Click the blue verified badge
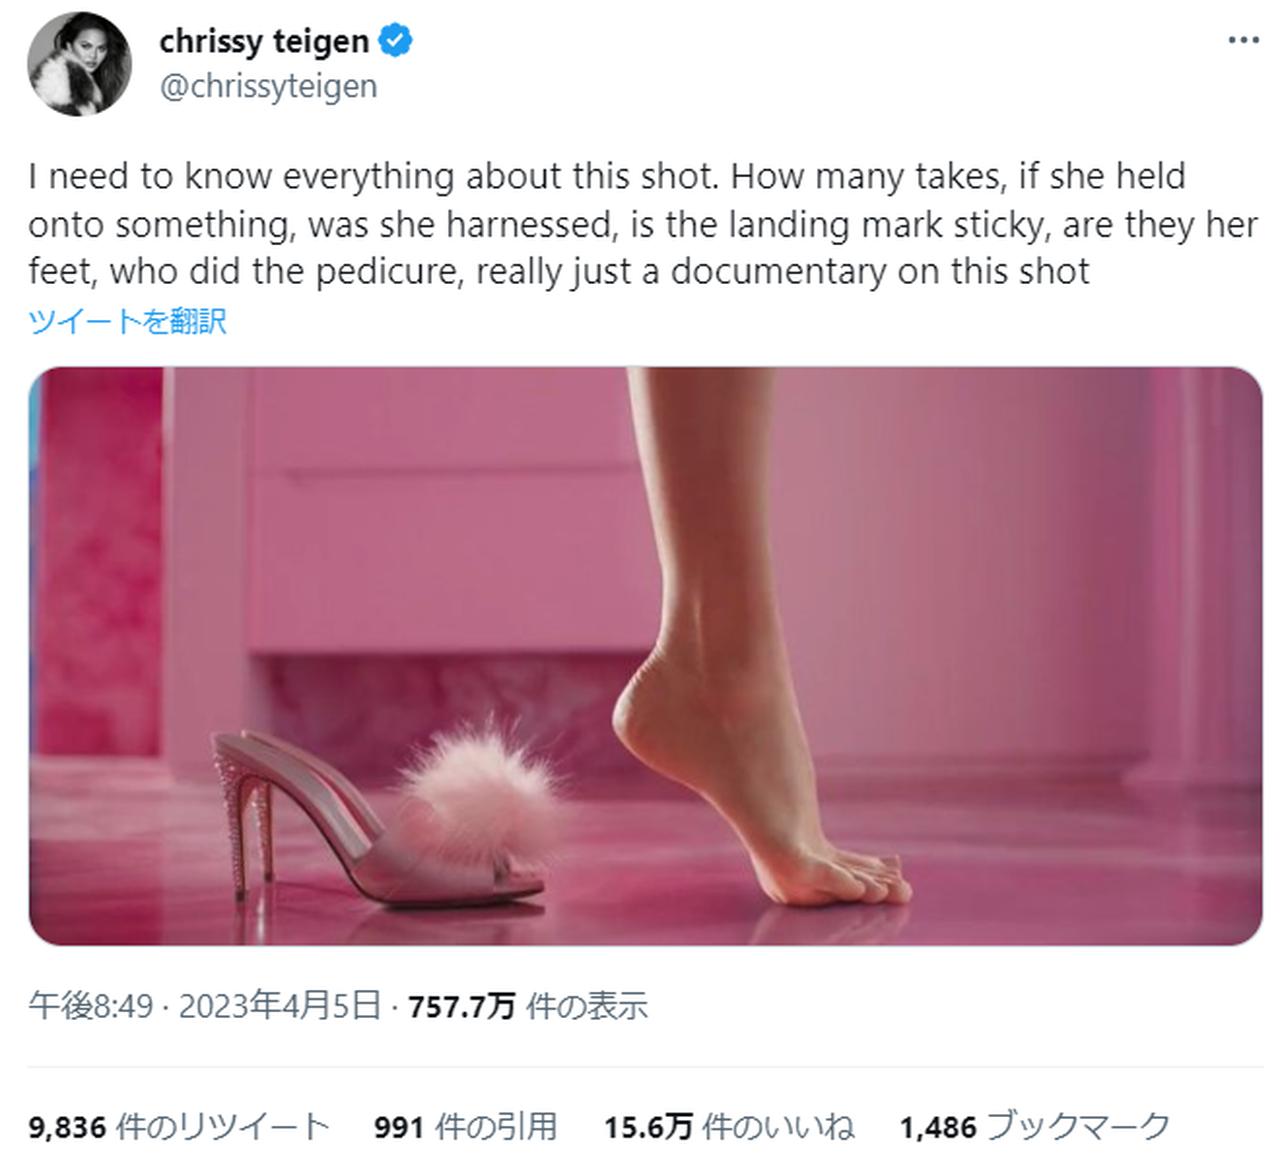 point(396,41)
